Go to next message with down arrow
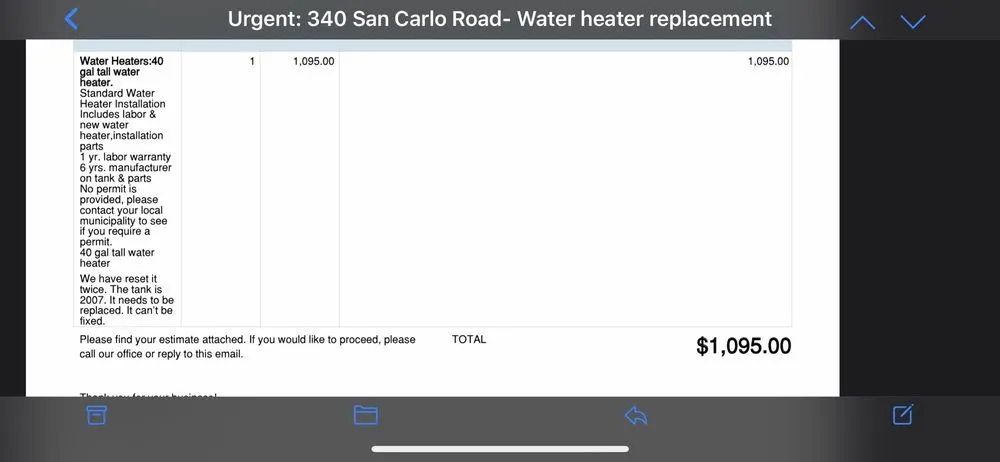The height and width of the screenshot is (462, 1000). click(912, 21)
